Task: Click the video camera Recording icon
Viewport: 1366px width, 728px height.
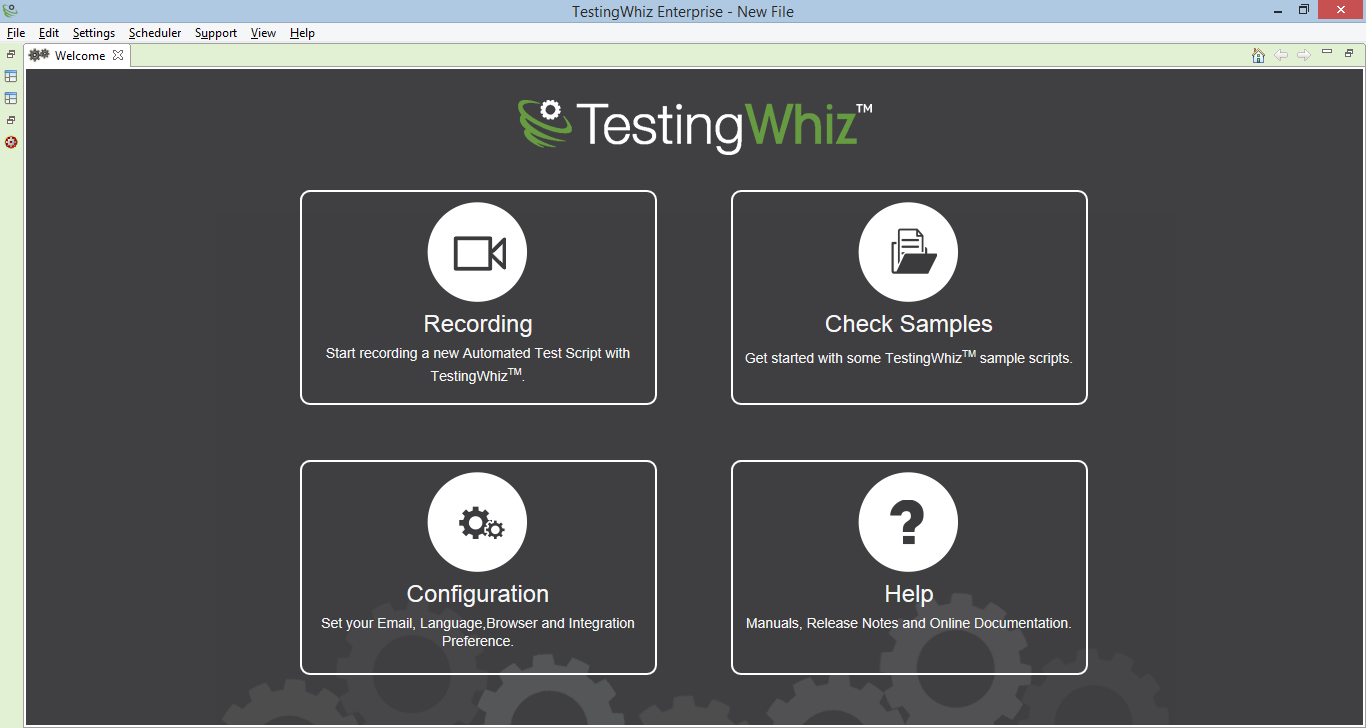Action: pyautogui.click(x=477, y=253)
